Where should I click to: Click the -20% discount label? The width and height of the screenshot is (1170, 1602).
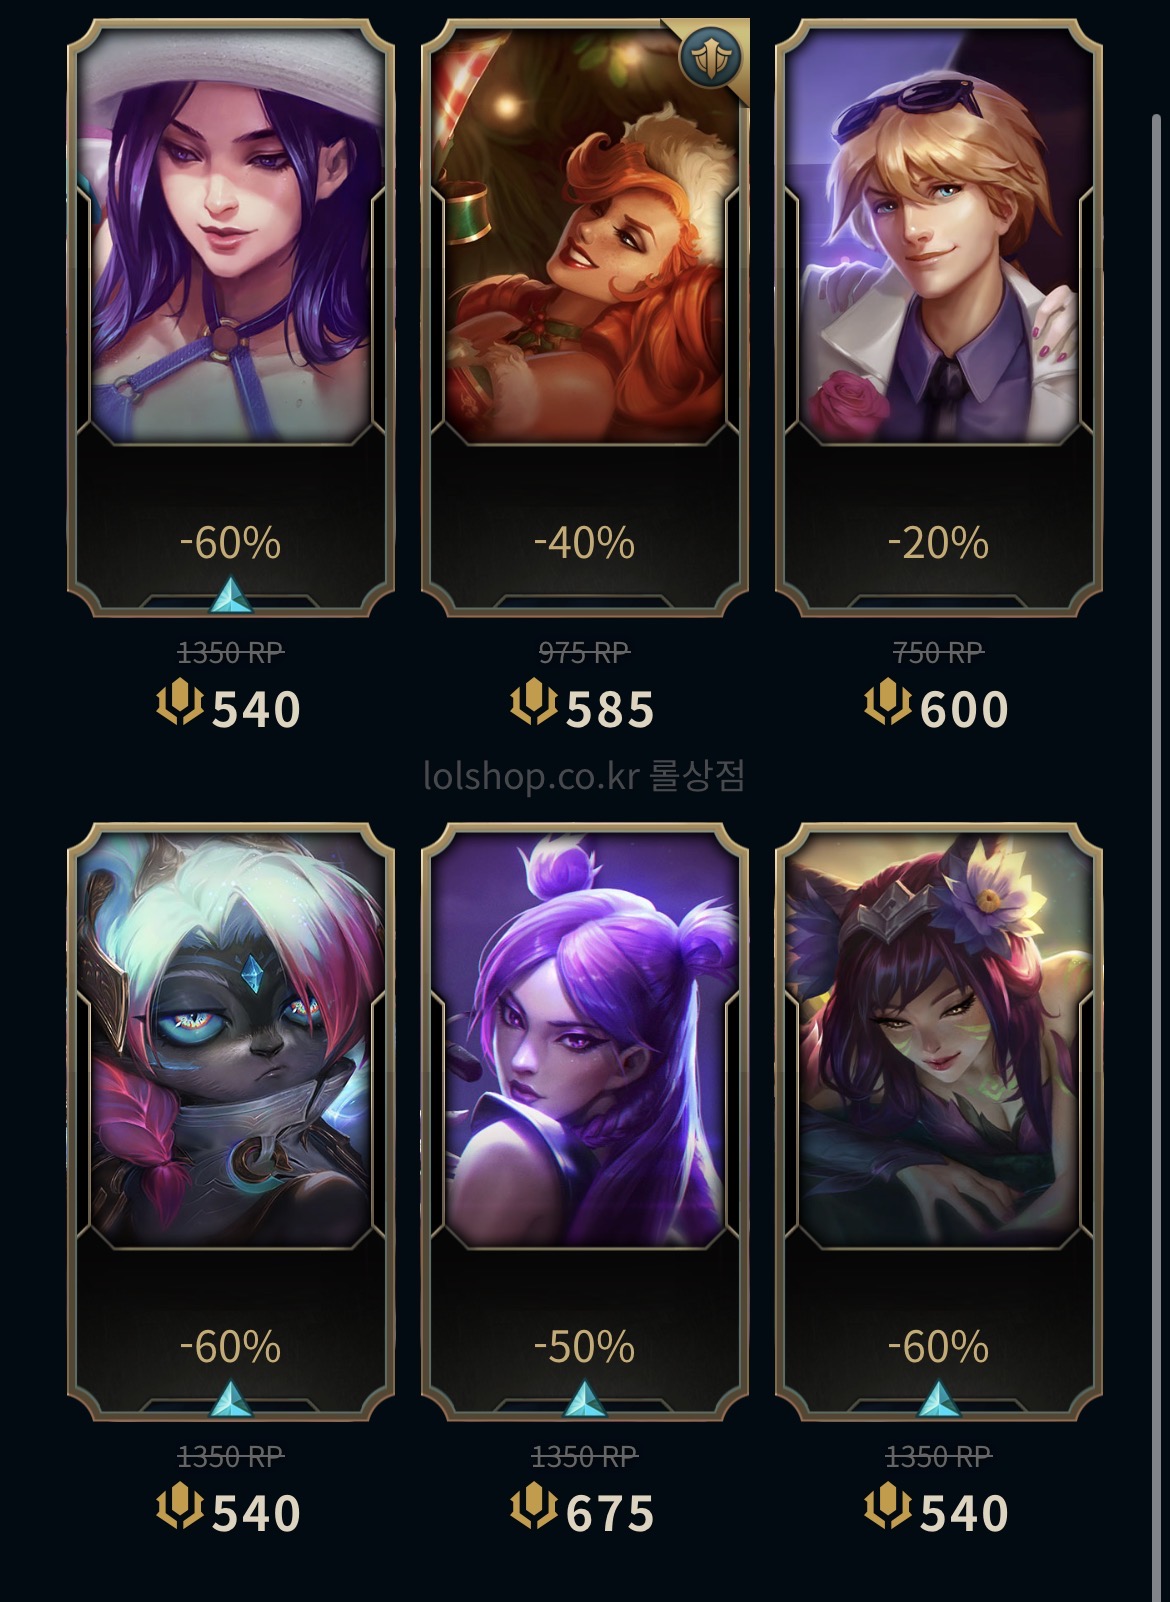click(x=938, y=543)
